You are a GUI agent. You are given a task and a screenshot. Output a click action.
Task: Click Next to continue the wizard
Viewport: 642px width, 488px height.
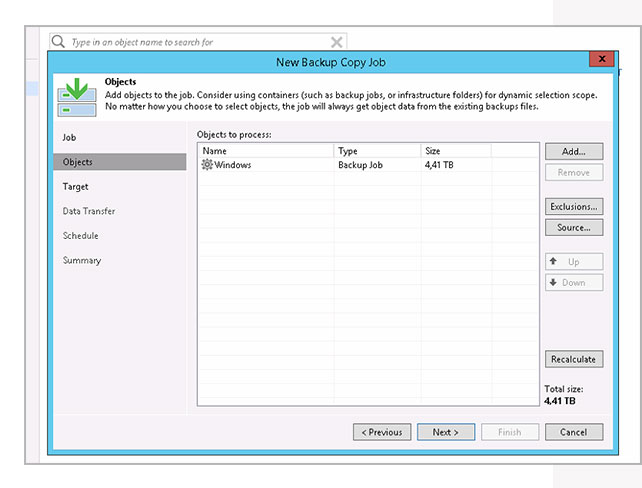tap(445, 432)
